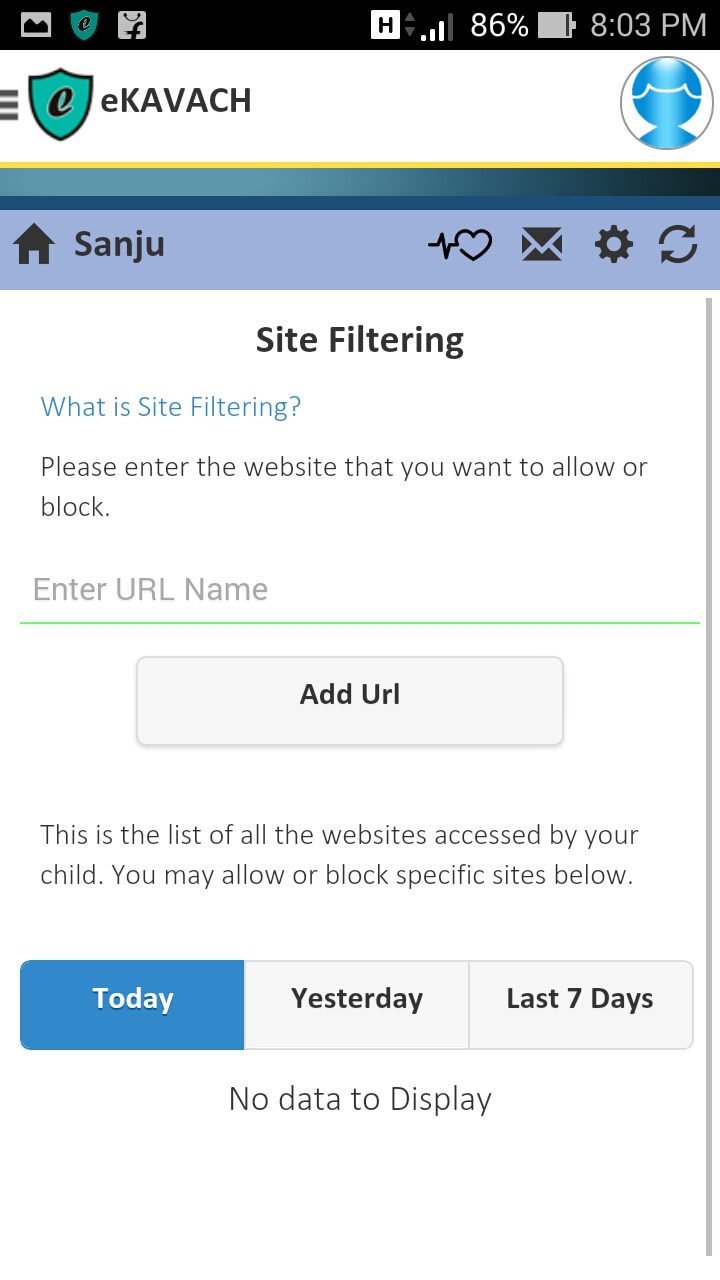Open settings gear icon
Viewport: 720px width, 1280px height.
tap(614, 245)
